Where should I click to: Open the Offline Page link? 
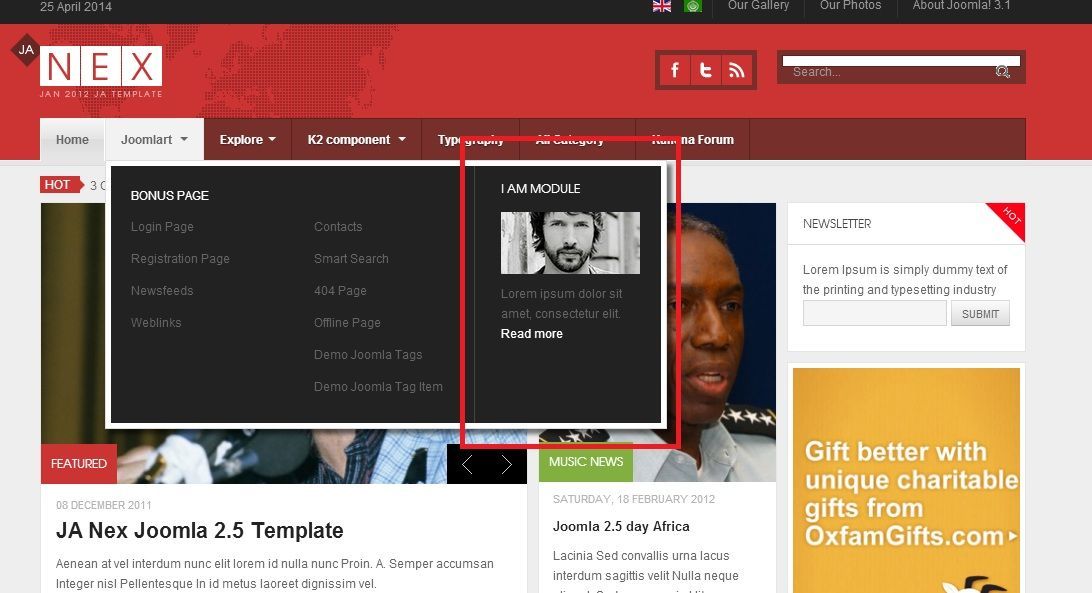click(x=347, y=323)
